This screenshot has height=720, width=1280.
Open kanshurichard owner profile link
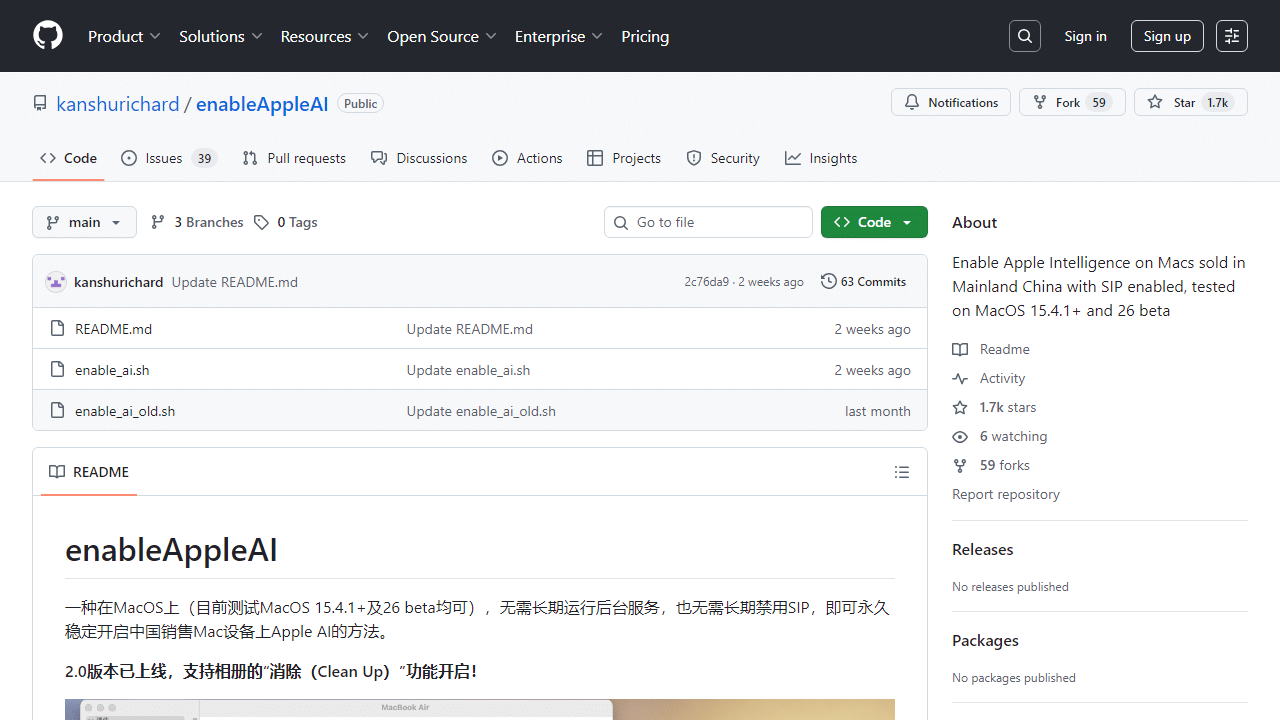pyautogui.click(x=118, y=104)
